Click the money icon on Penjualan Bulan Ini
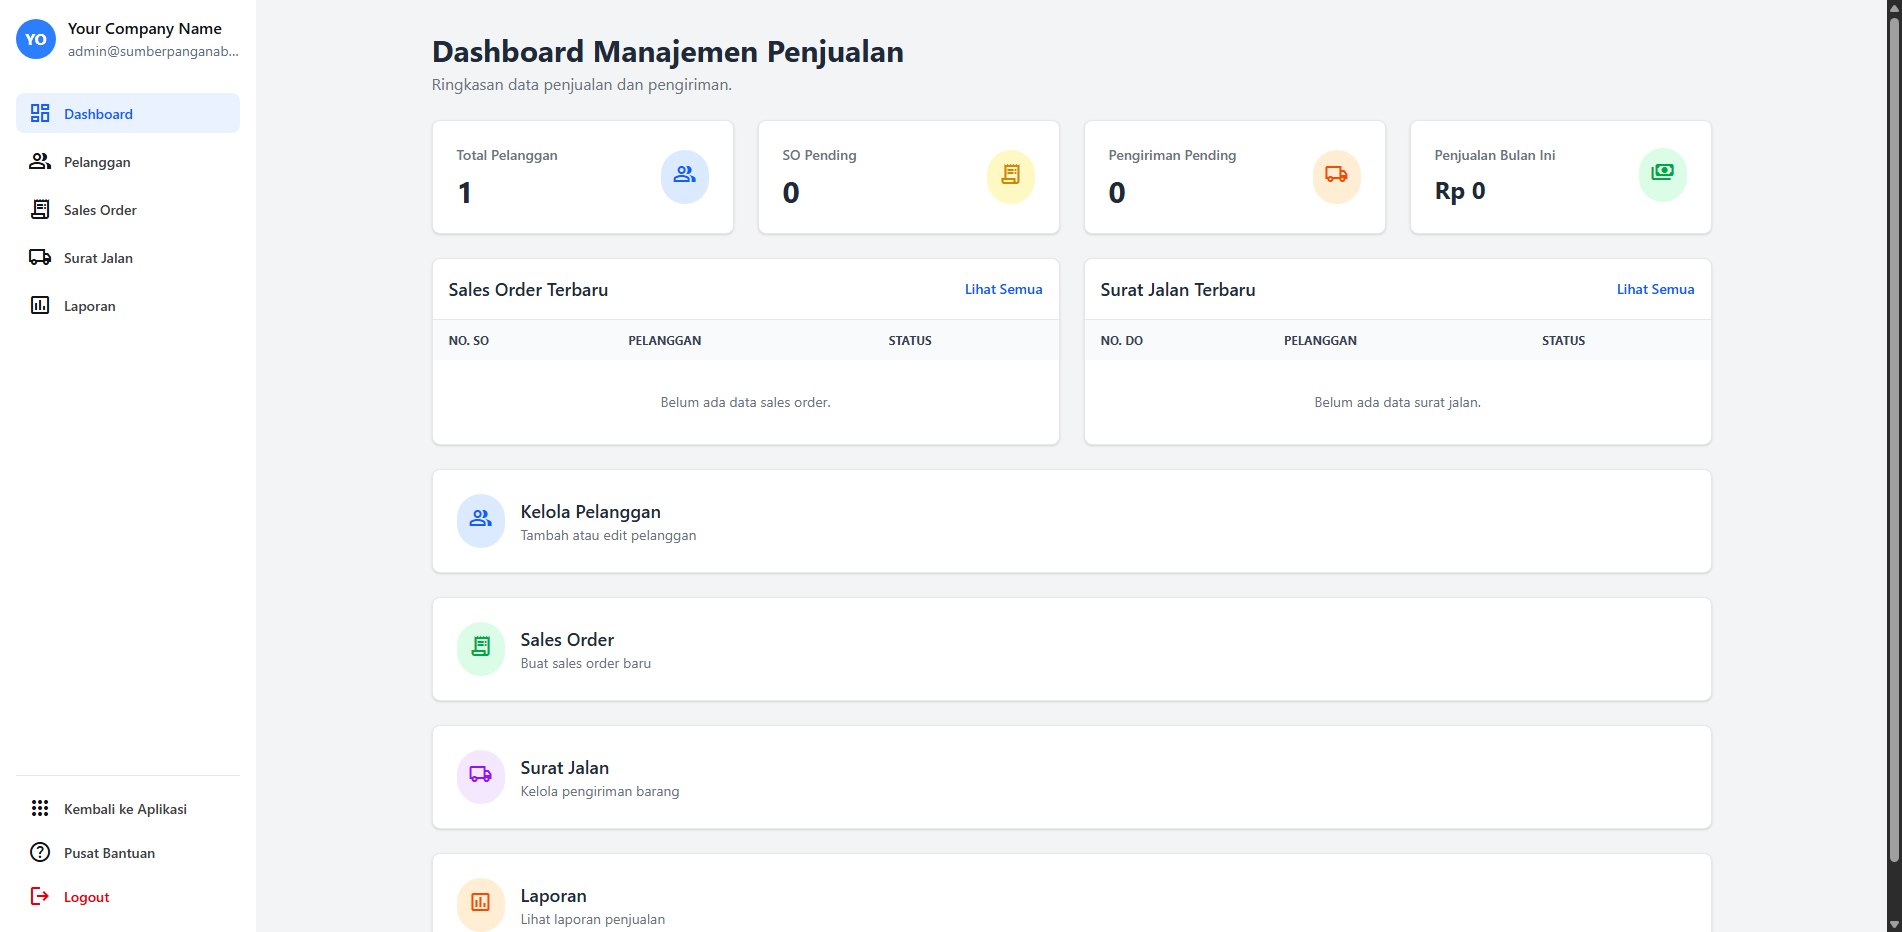The width and height of the screenshot is (1902, 932). tap(1662, 173)
